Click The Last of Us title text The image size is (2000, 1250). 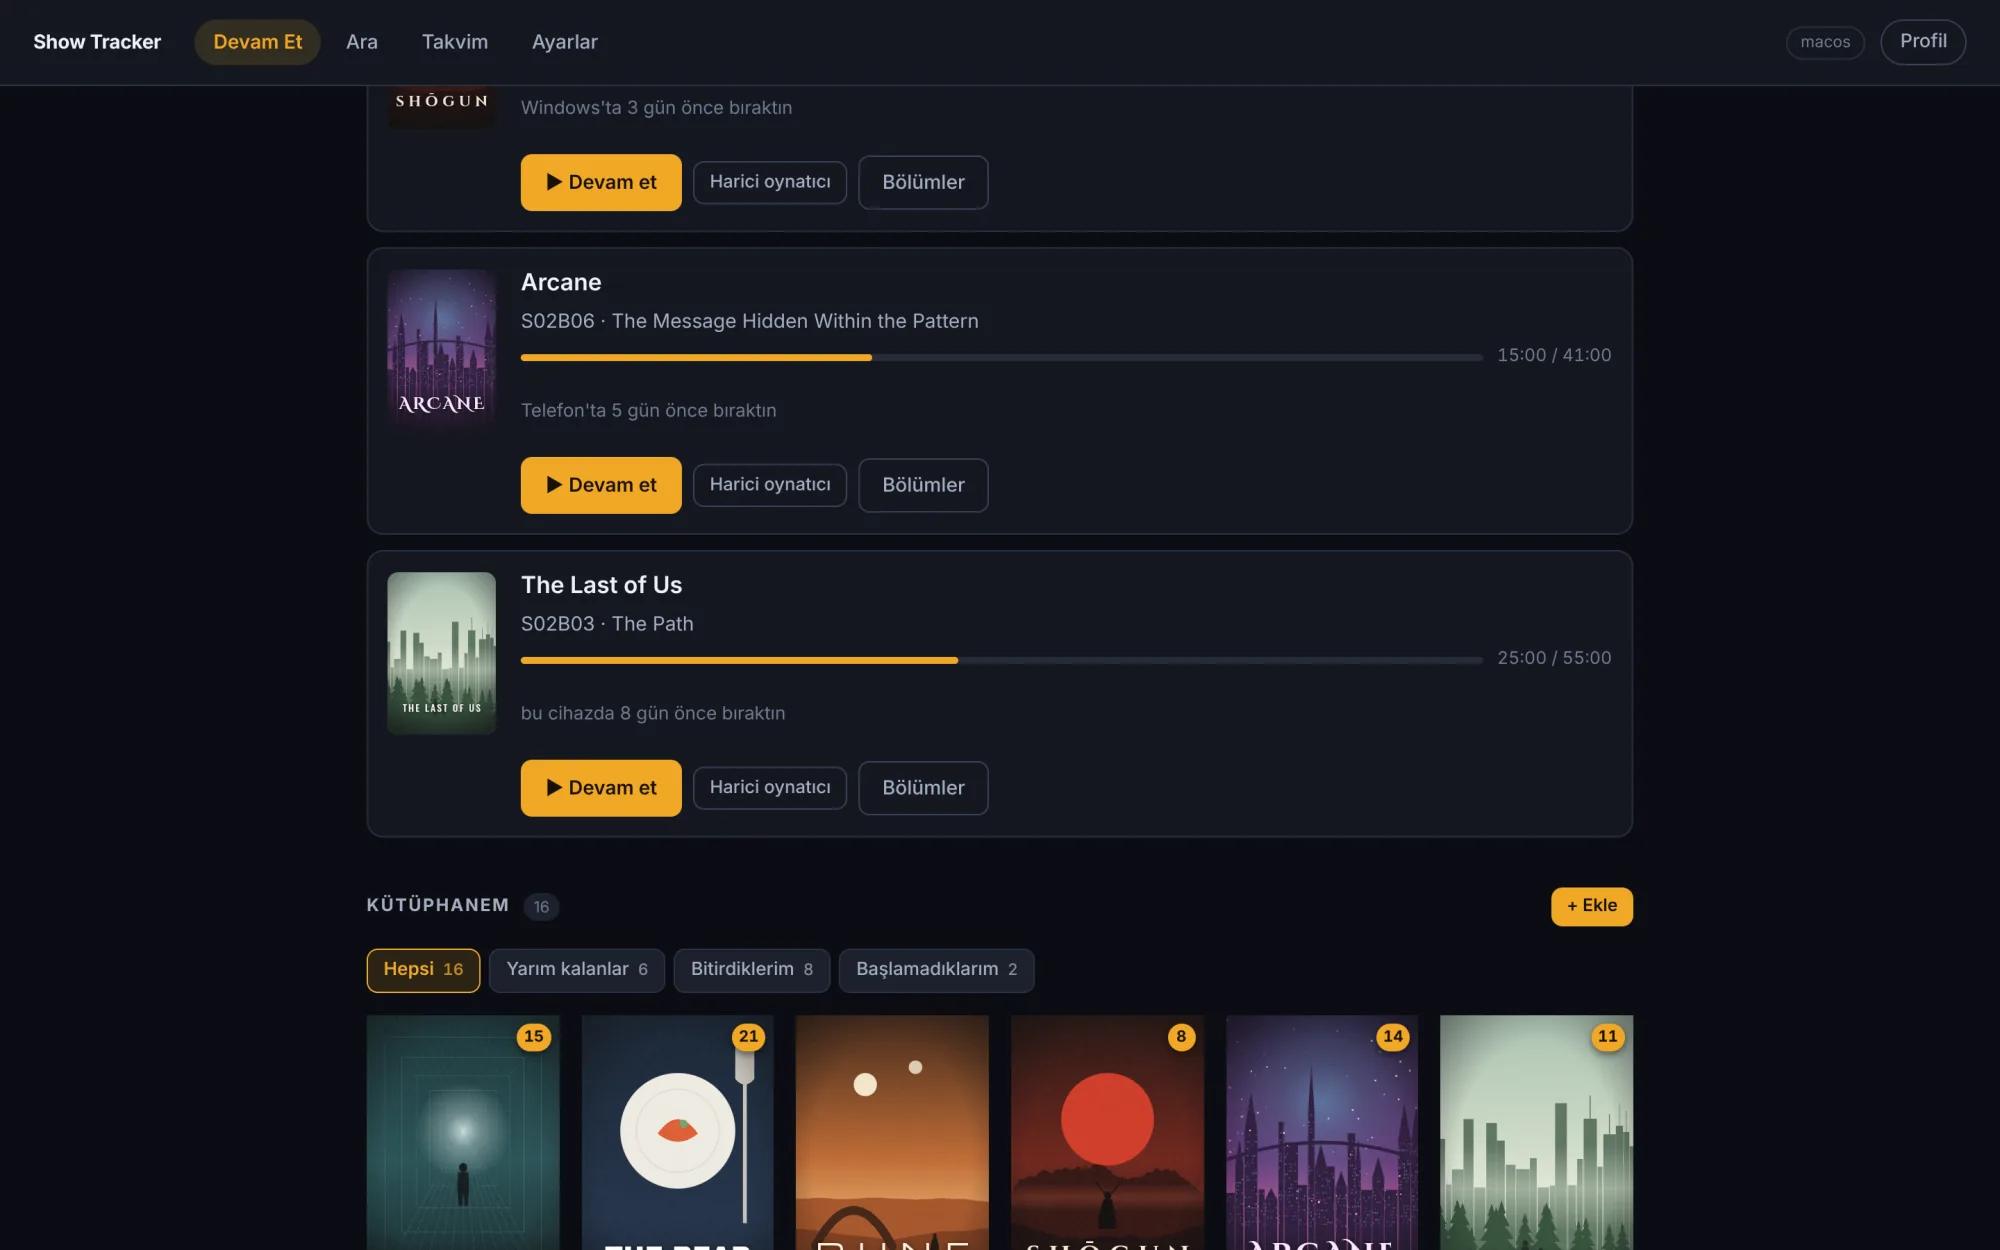601,585
